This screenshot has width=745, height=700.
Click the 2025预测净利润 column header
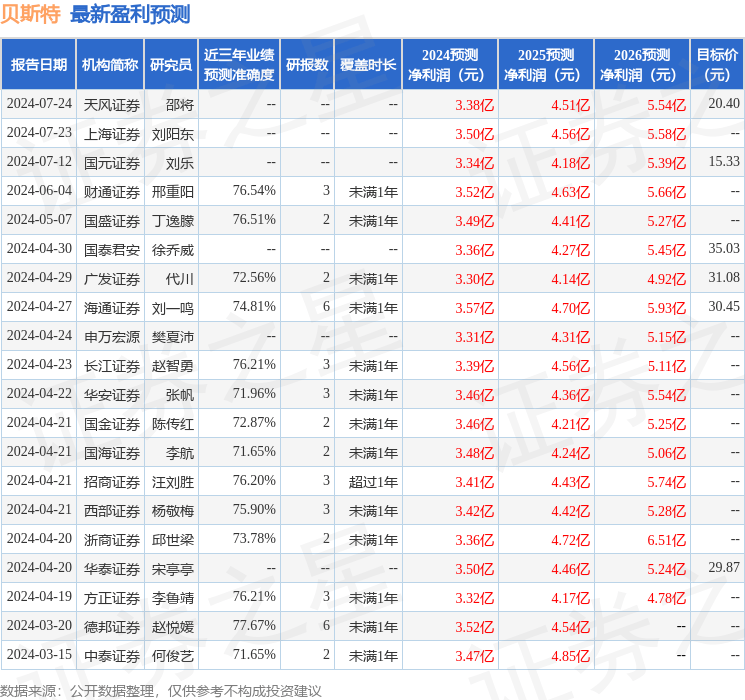pyautogui.click(x=546, y=64)
